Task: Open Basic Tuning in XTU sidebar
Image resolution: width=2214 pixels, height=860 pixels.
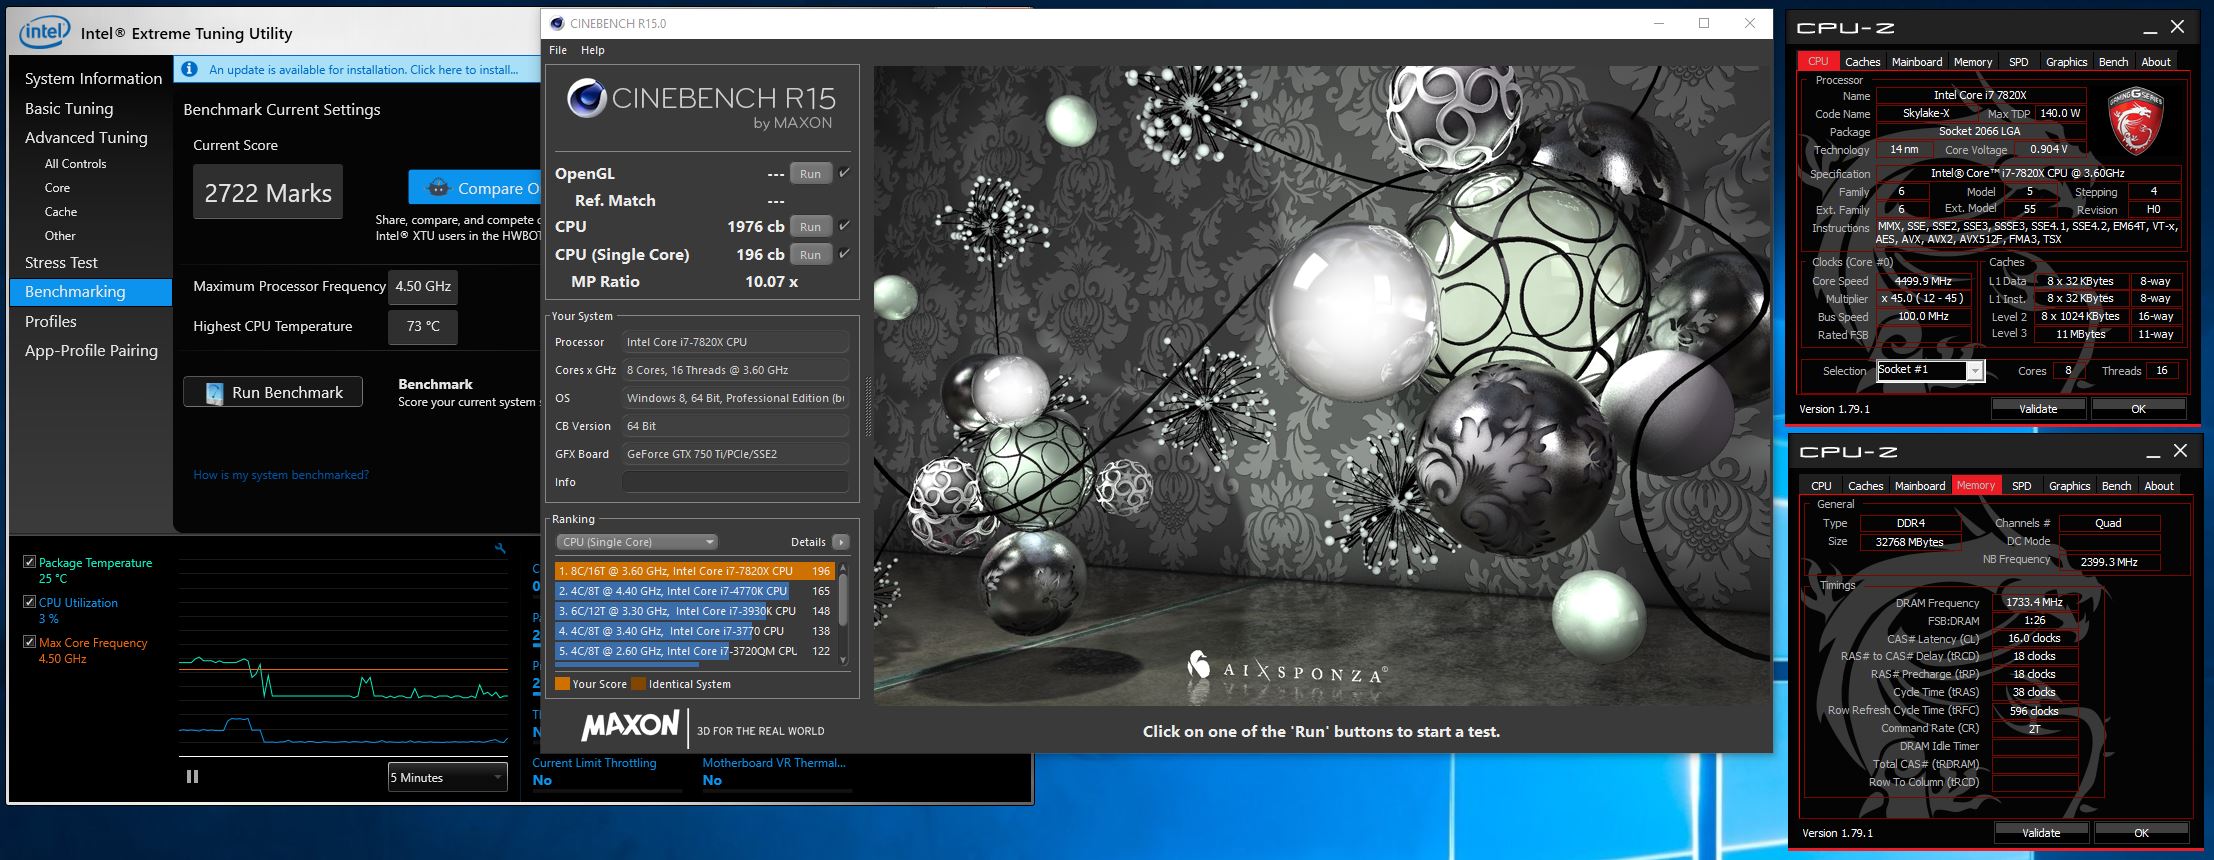Action: [69, 108]
